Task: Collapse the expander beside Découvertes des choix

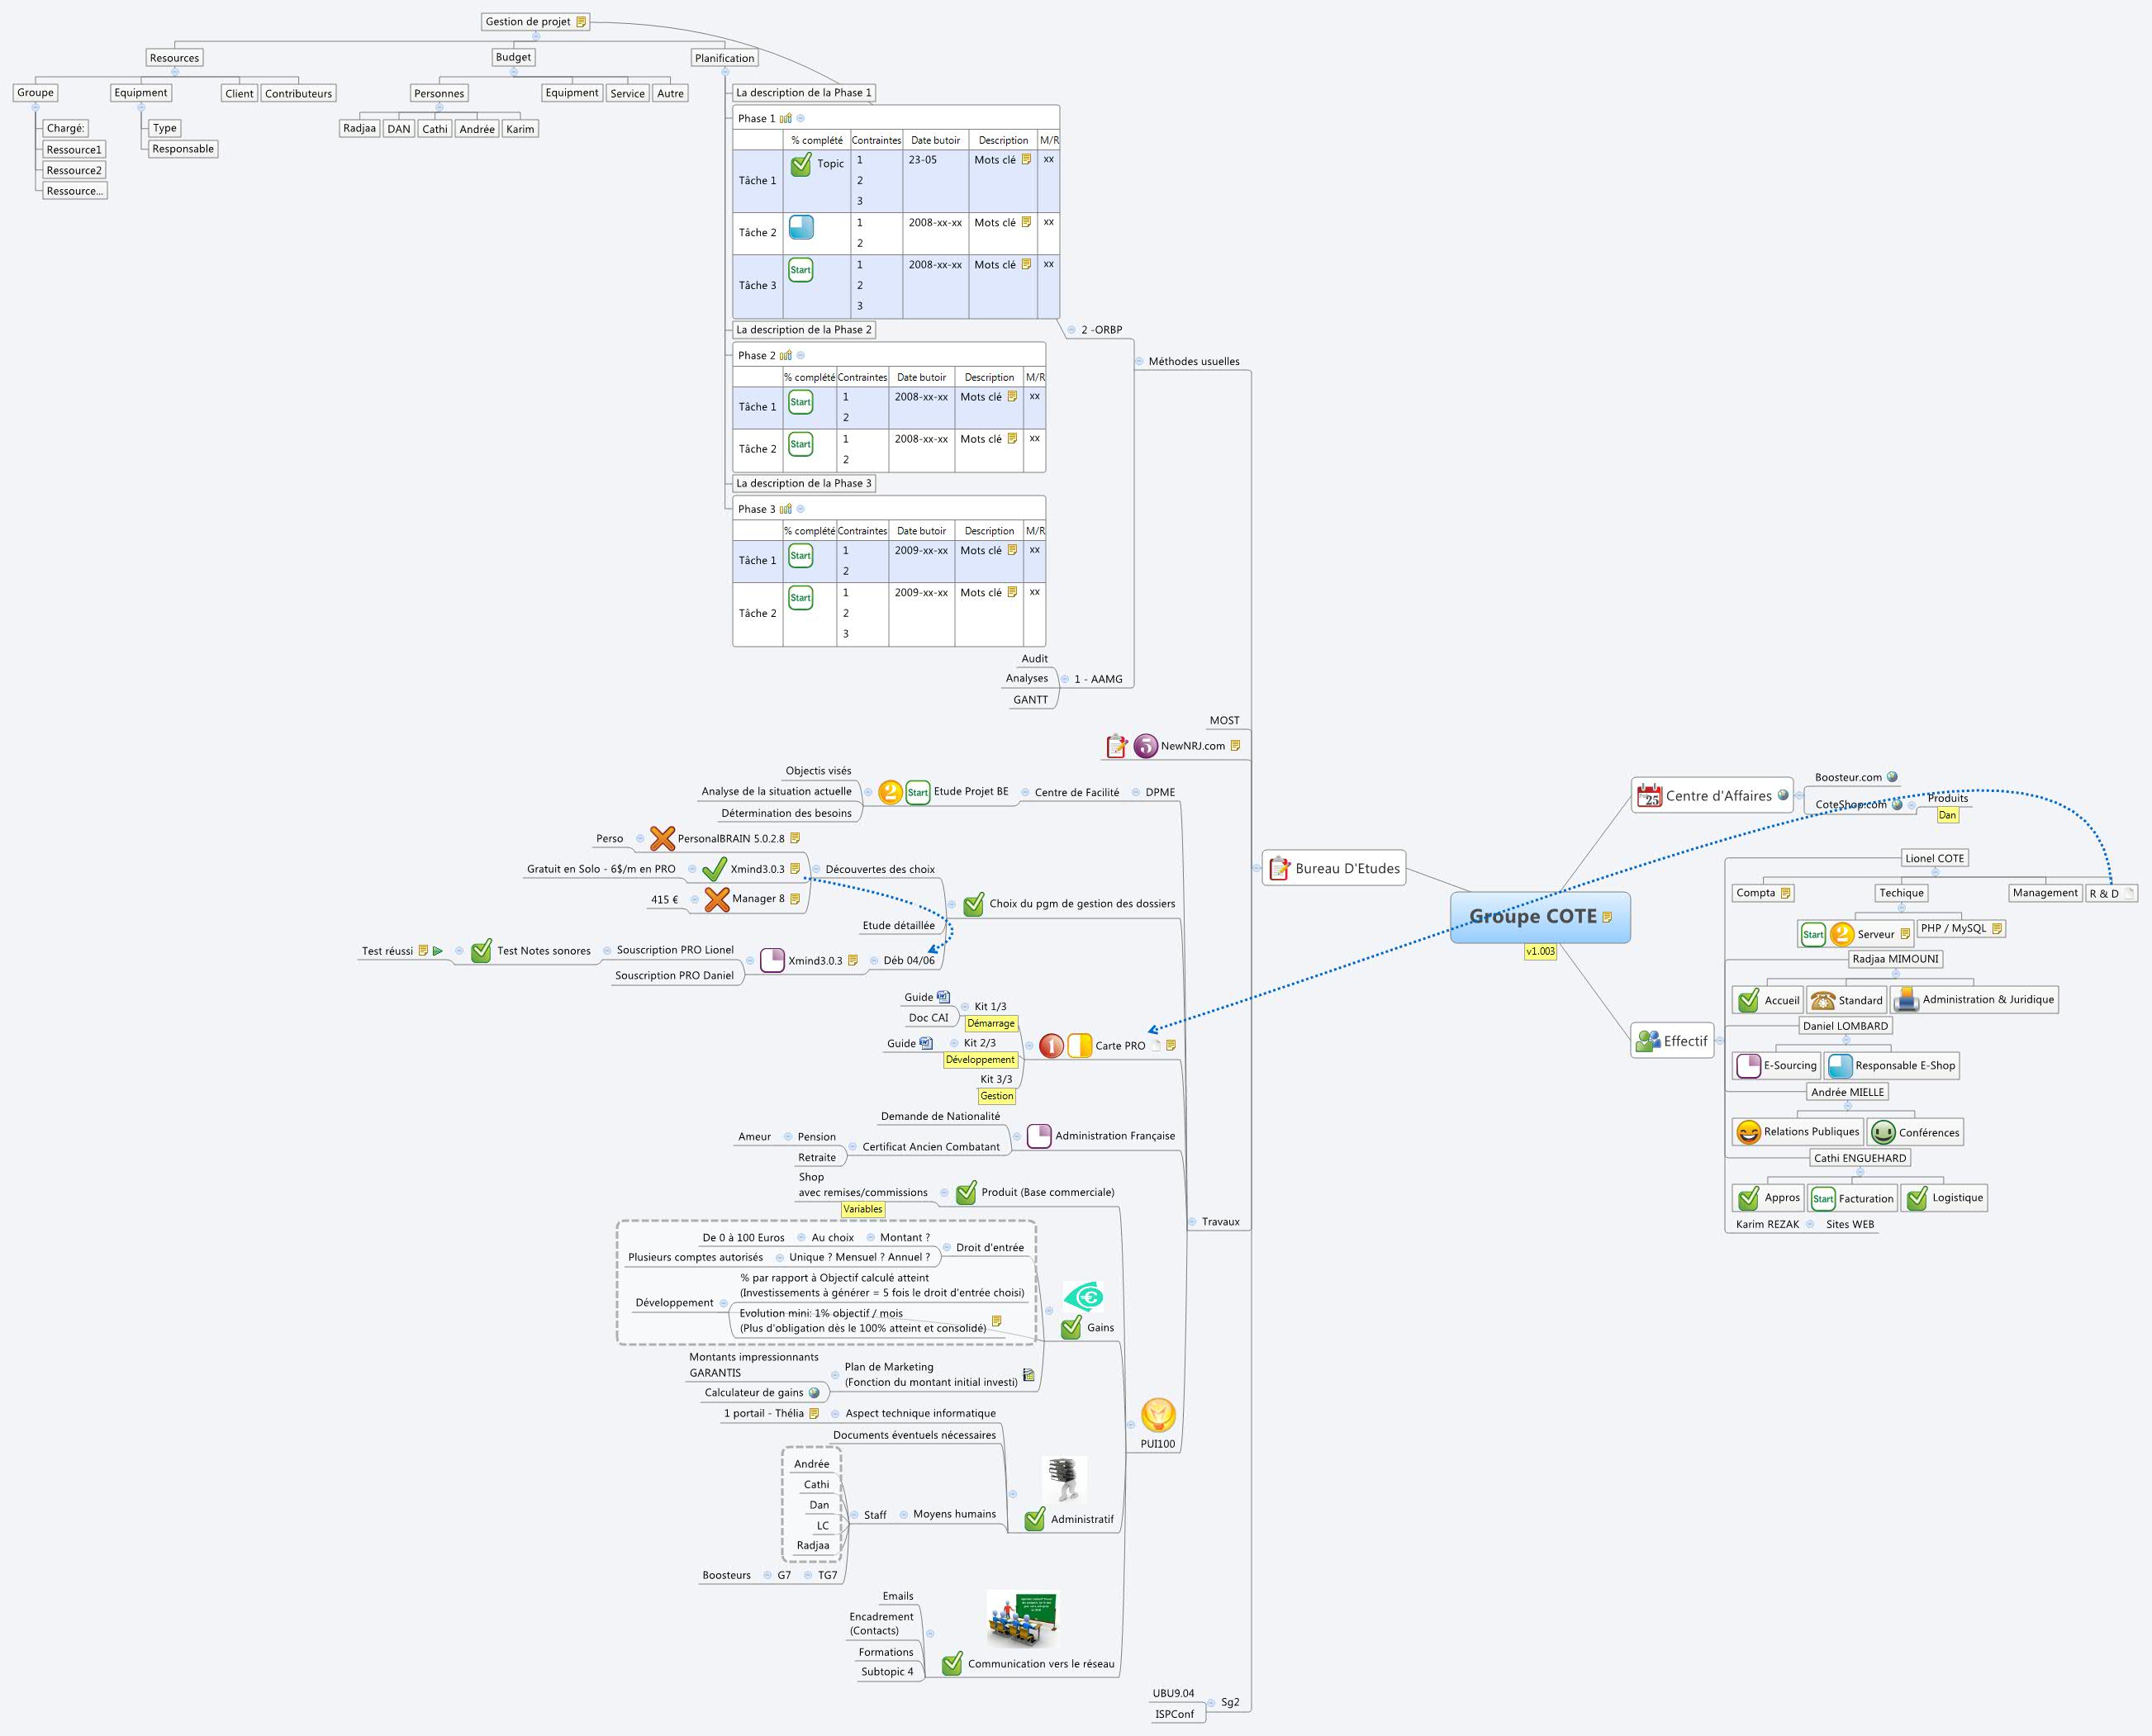Action: click(816, 869)
